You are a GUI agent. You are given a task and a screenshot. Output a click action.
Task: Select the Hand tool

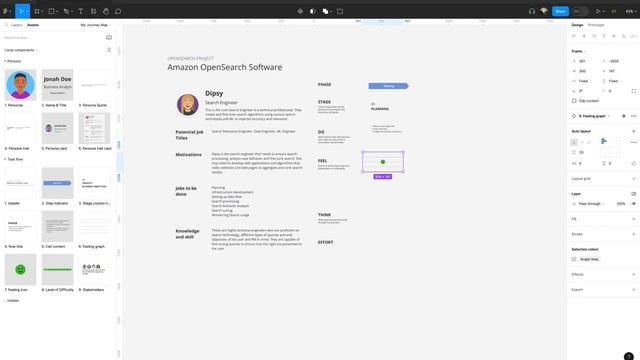(106, 11)
